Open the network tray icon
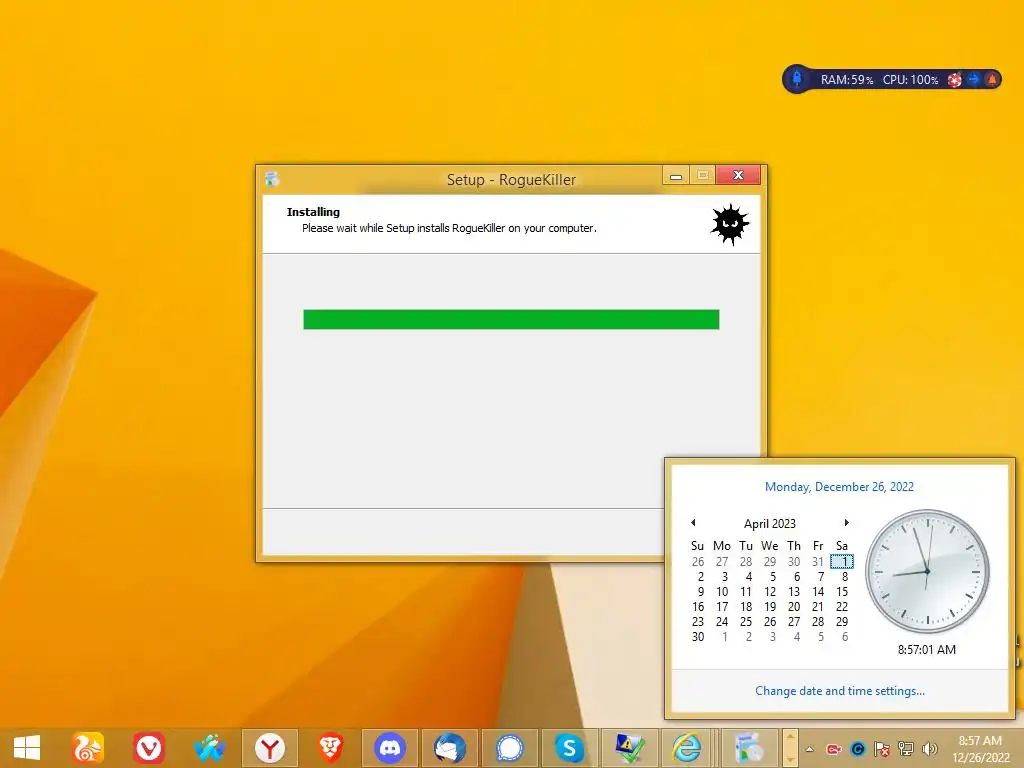The height and width of the screenshot is (768, 1024). tap(906, 749)
